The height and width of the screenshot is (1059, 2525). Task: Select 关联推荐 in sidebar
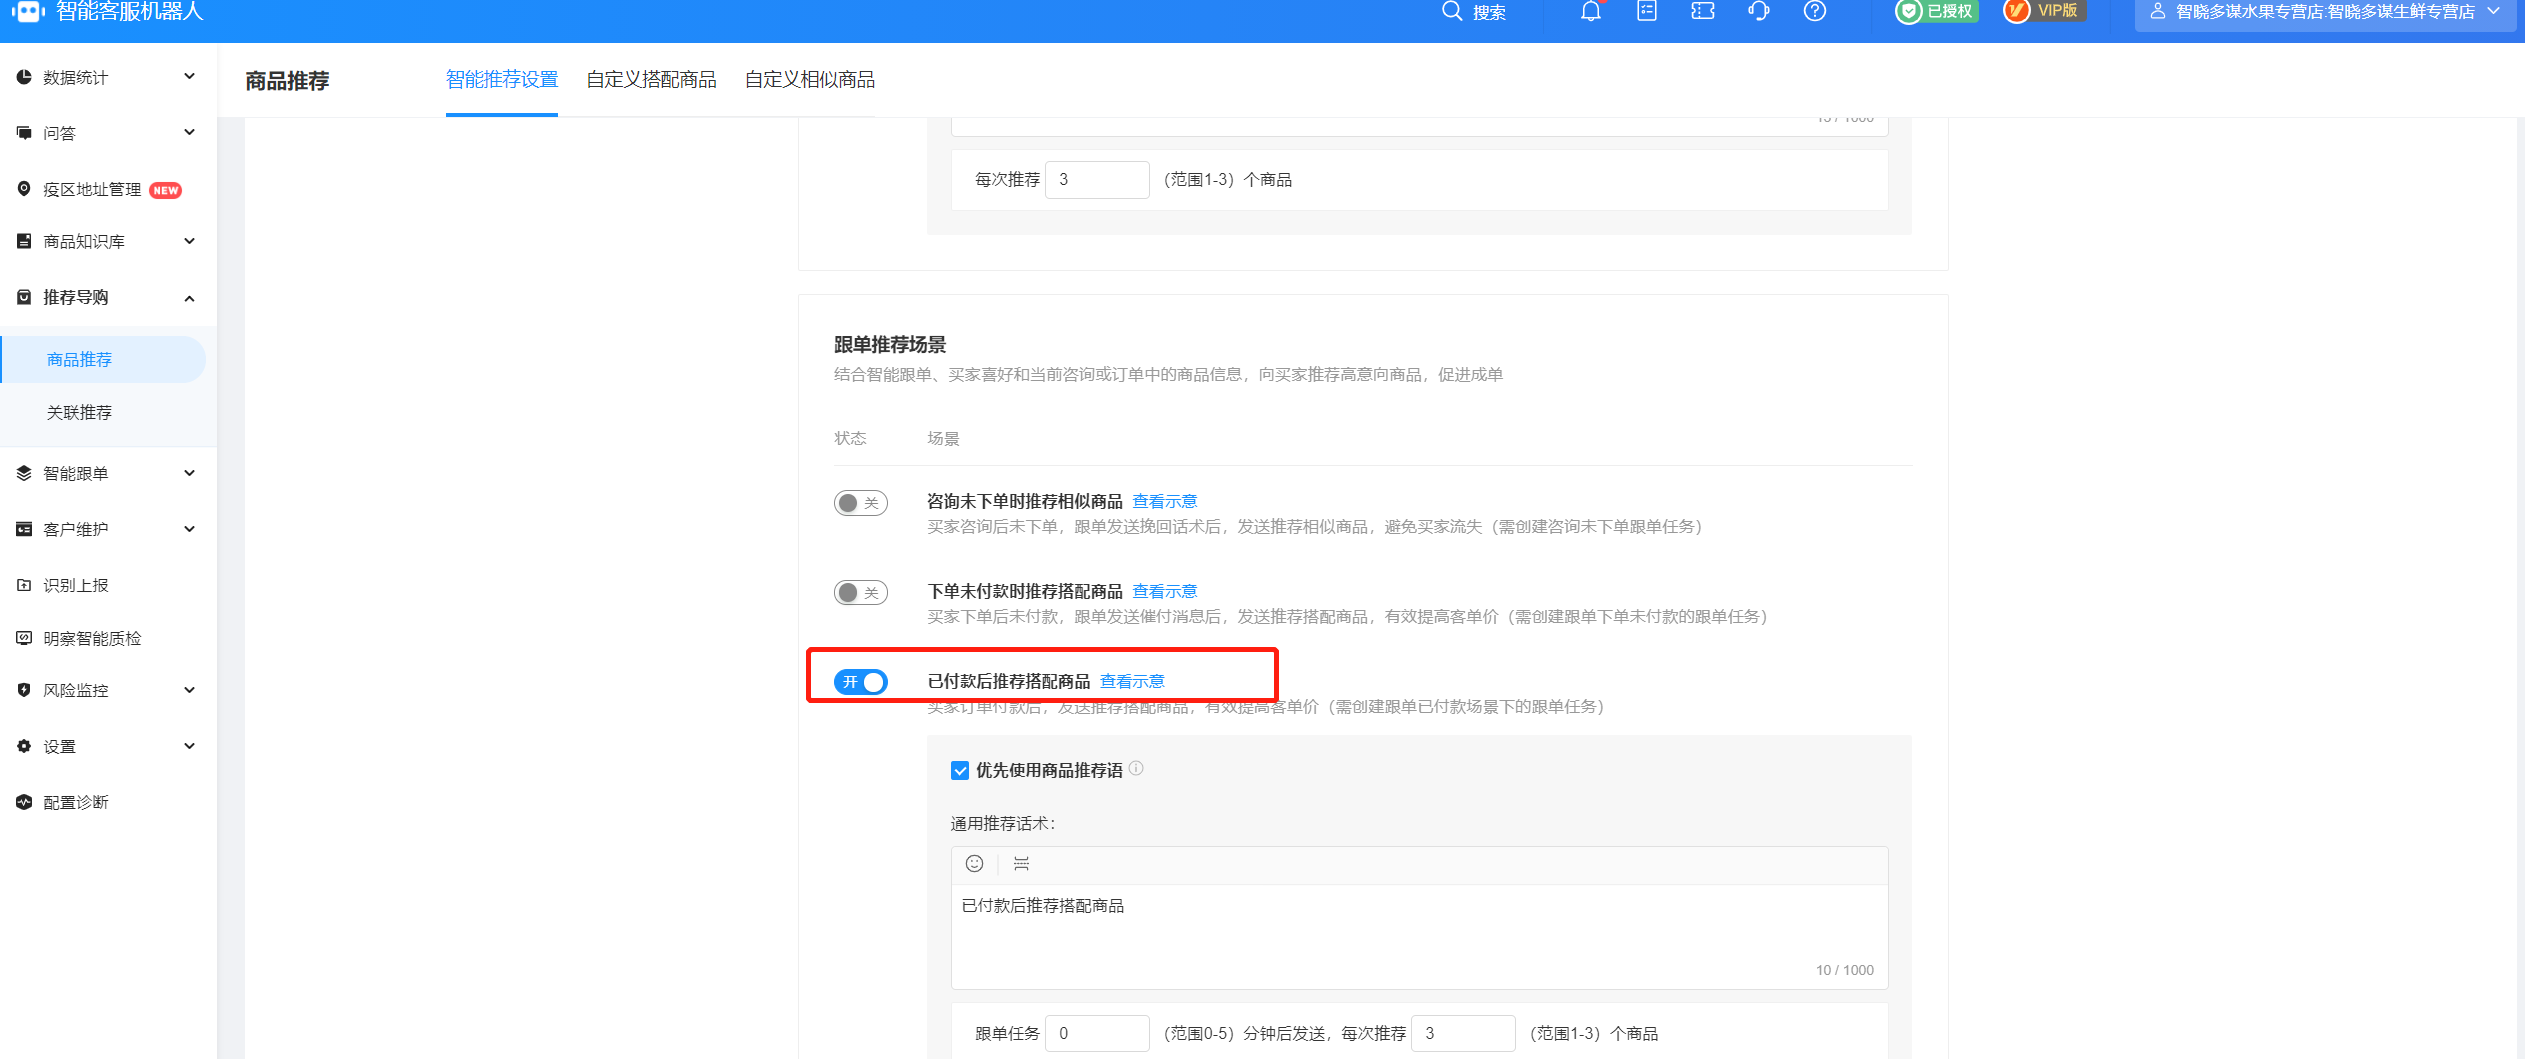79,412
